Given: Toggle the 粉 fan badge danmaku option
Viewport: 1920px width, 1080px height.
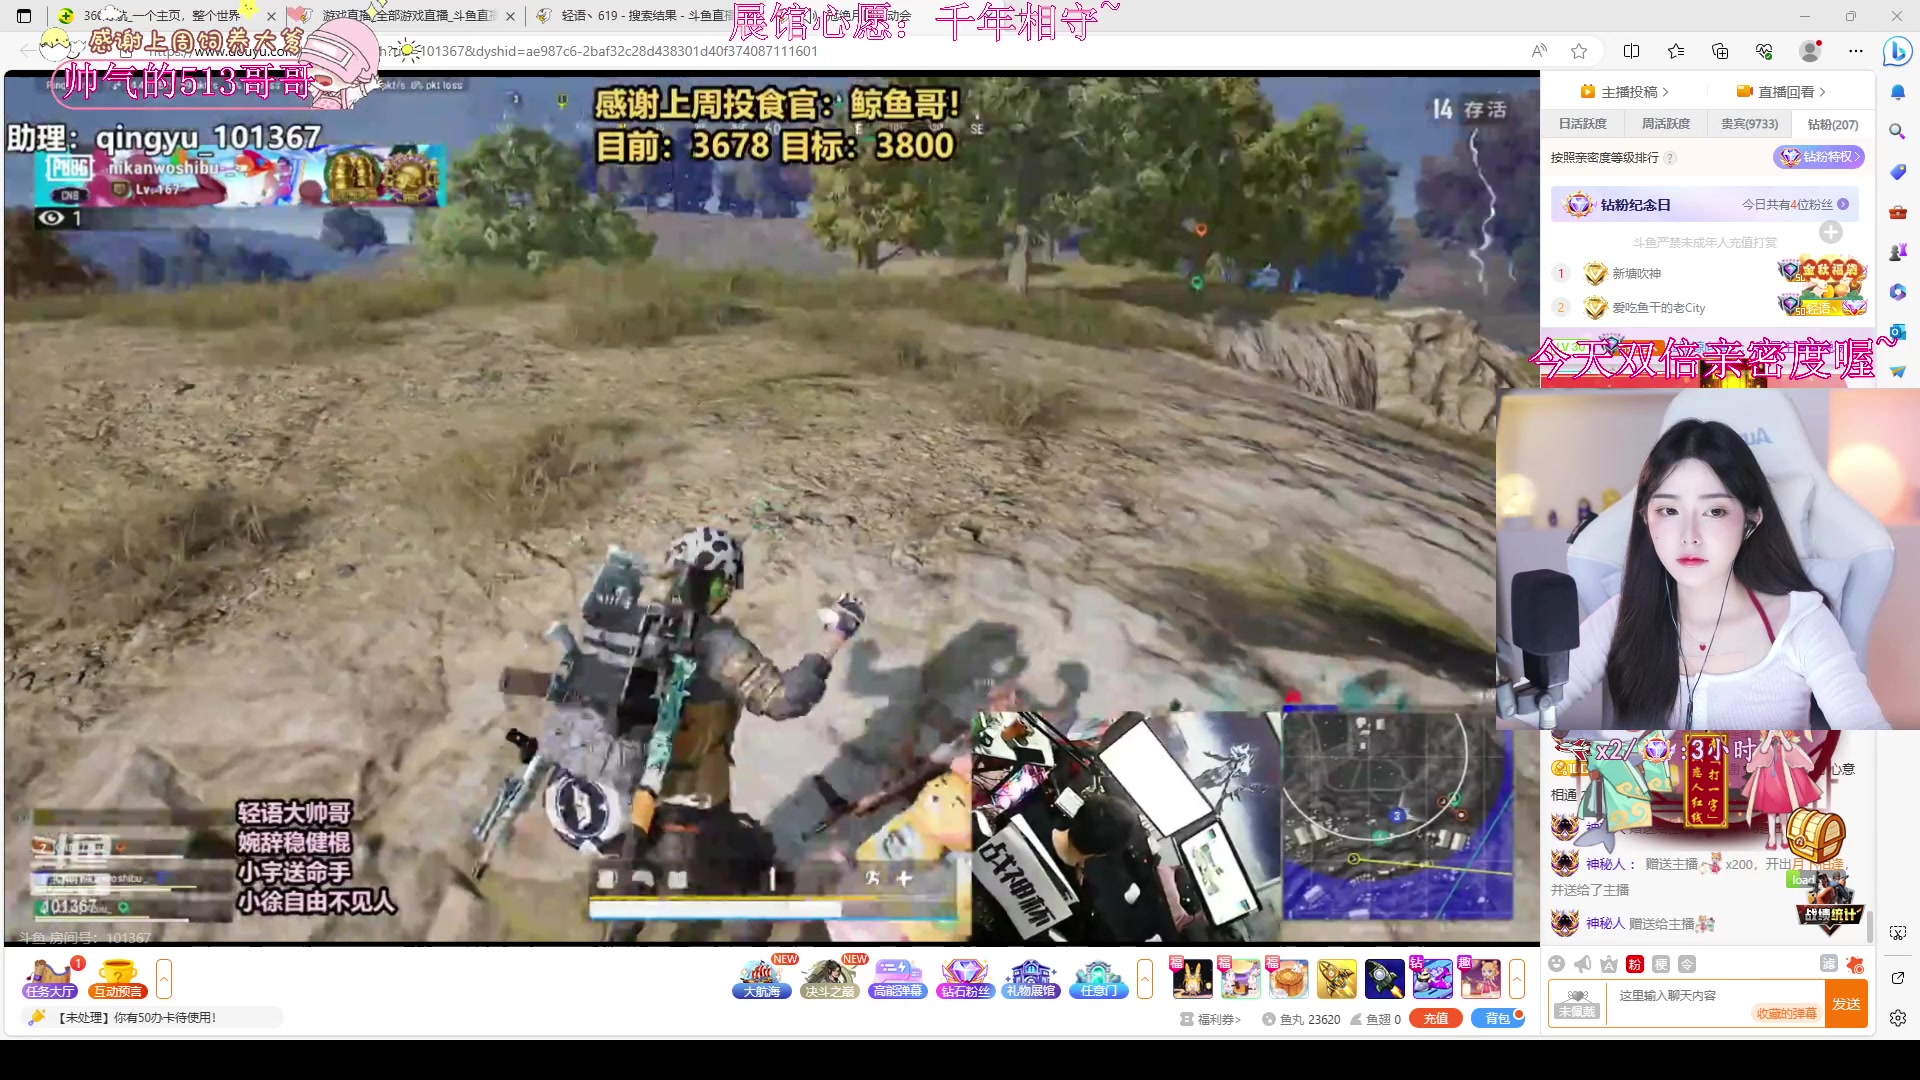Looking at the screenshot, I should pyautogui.click(x=1635, y=964).
